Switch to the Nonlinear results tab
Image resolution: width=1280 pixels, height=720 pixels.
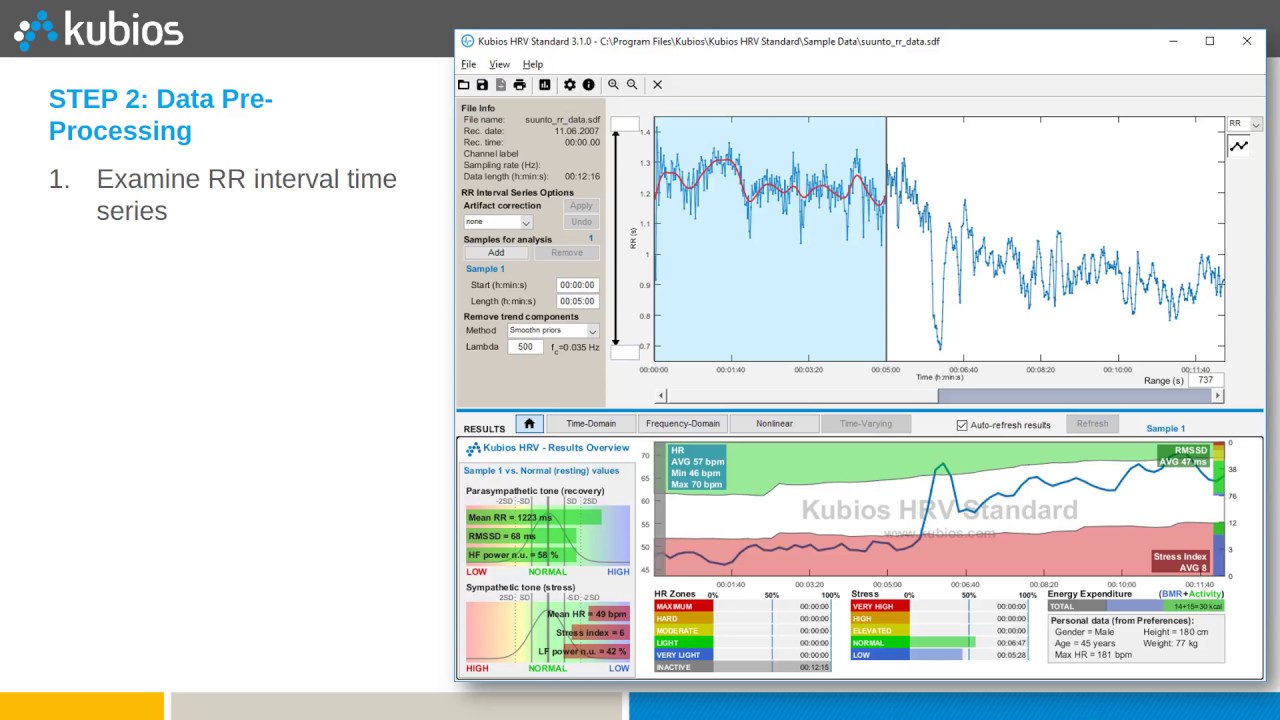[774, 424]
